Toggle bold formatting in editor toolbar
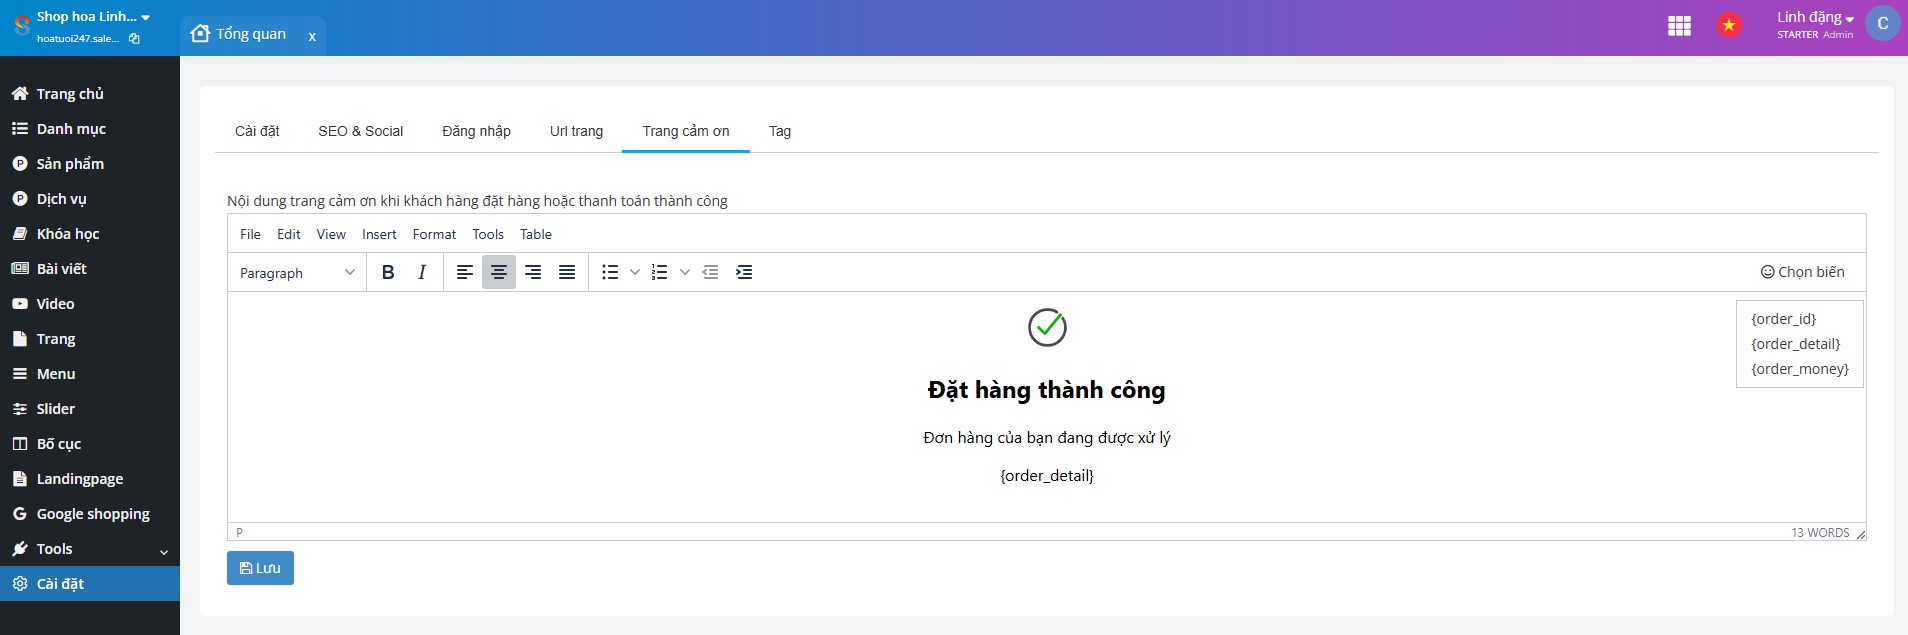 pos(388,272)
